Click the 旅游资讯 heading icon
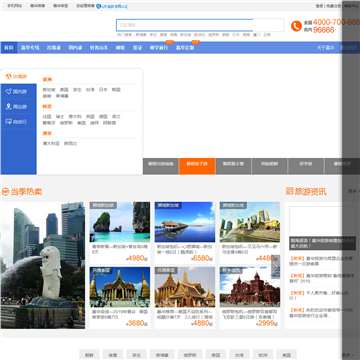The image size is (360, 360). [x=290, y=191]
